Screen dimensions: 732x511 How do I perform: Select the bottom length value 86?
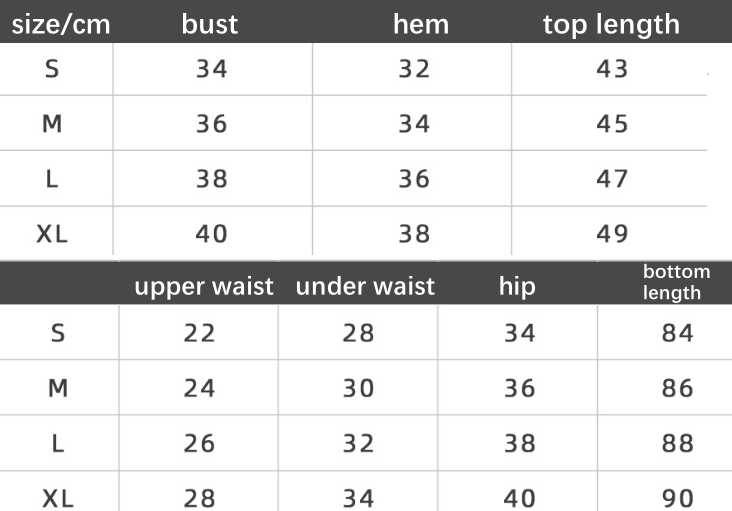point(677,388)
